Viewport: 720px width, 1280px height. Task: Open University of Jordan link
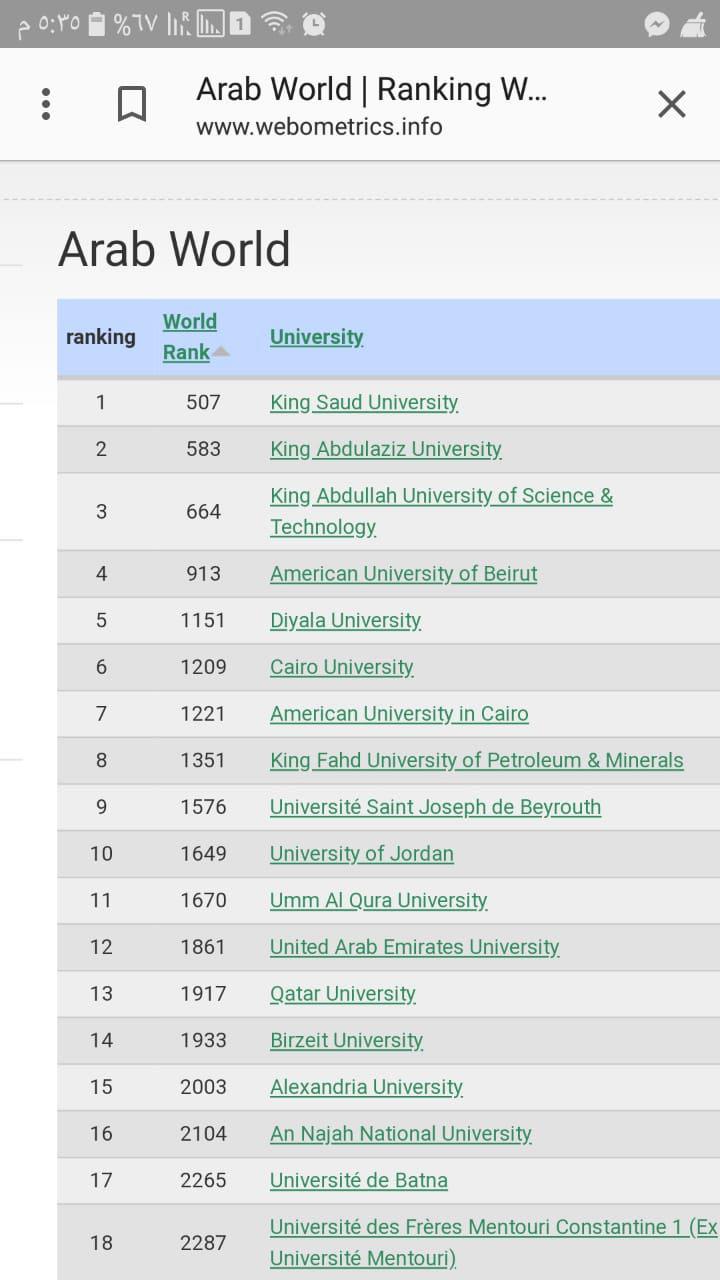point(362,854)
